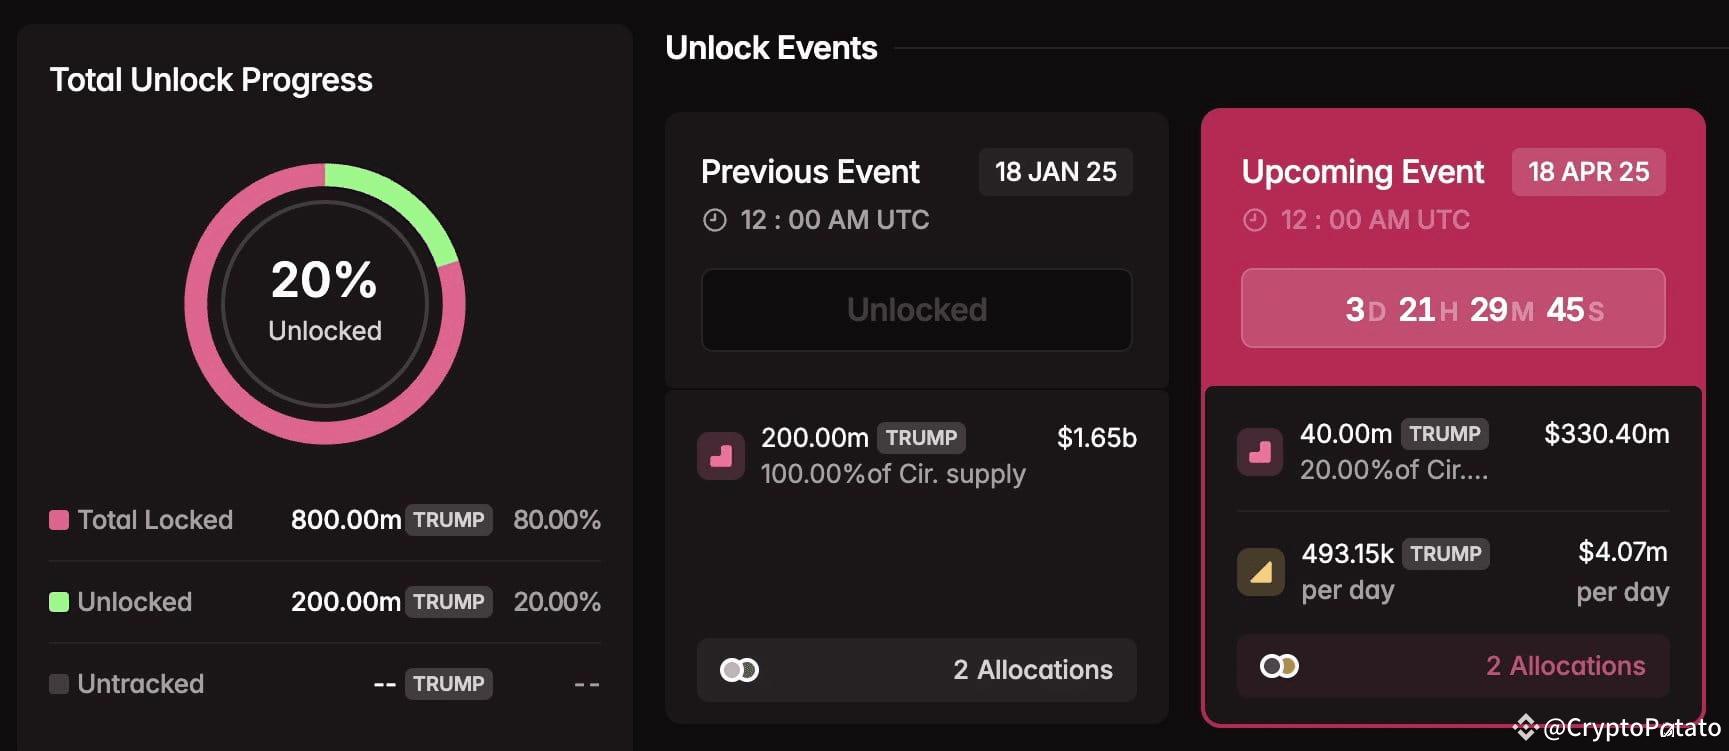Click the clock icon in Upcoming Event card

click(x=1254, y=219)
